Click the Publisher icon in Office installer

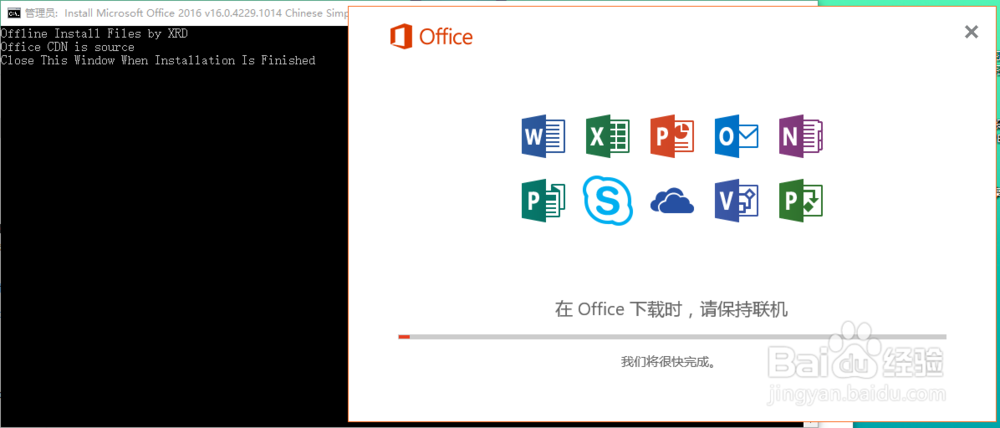pyautogui.click(x=543, y=200)
